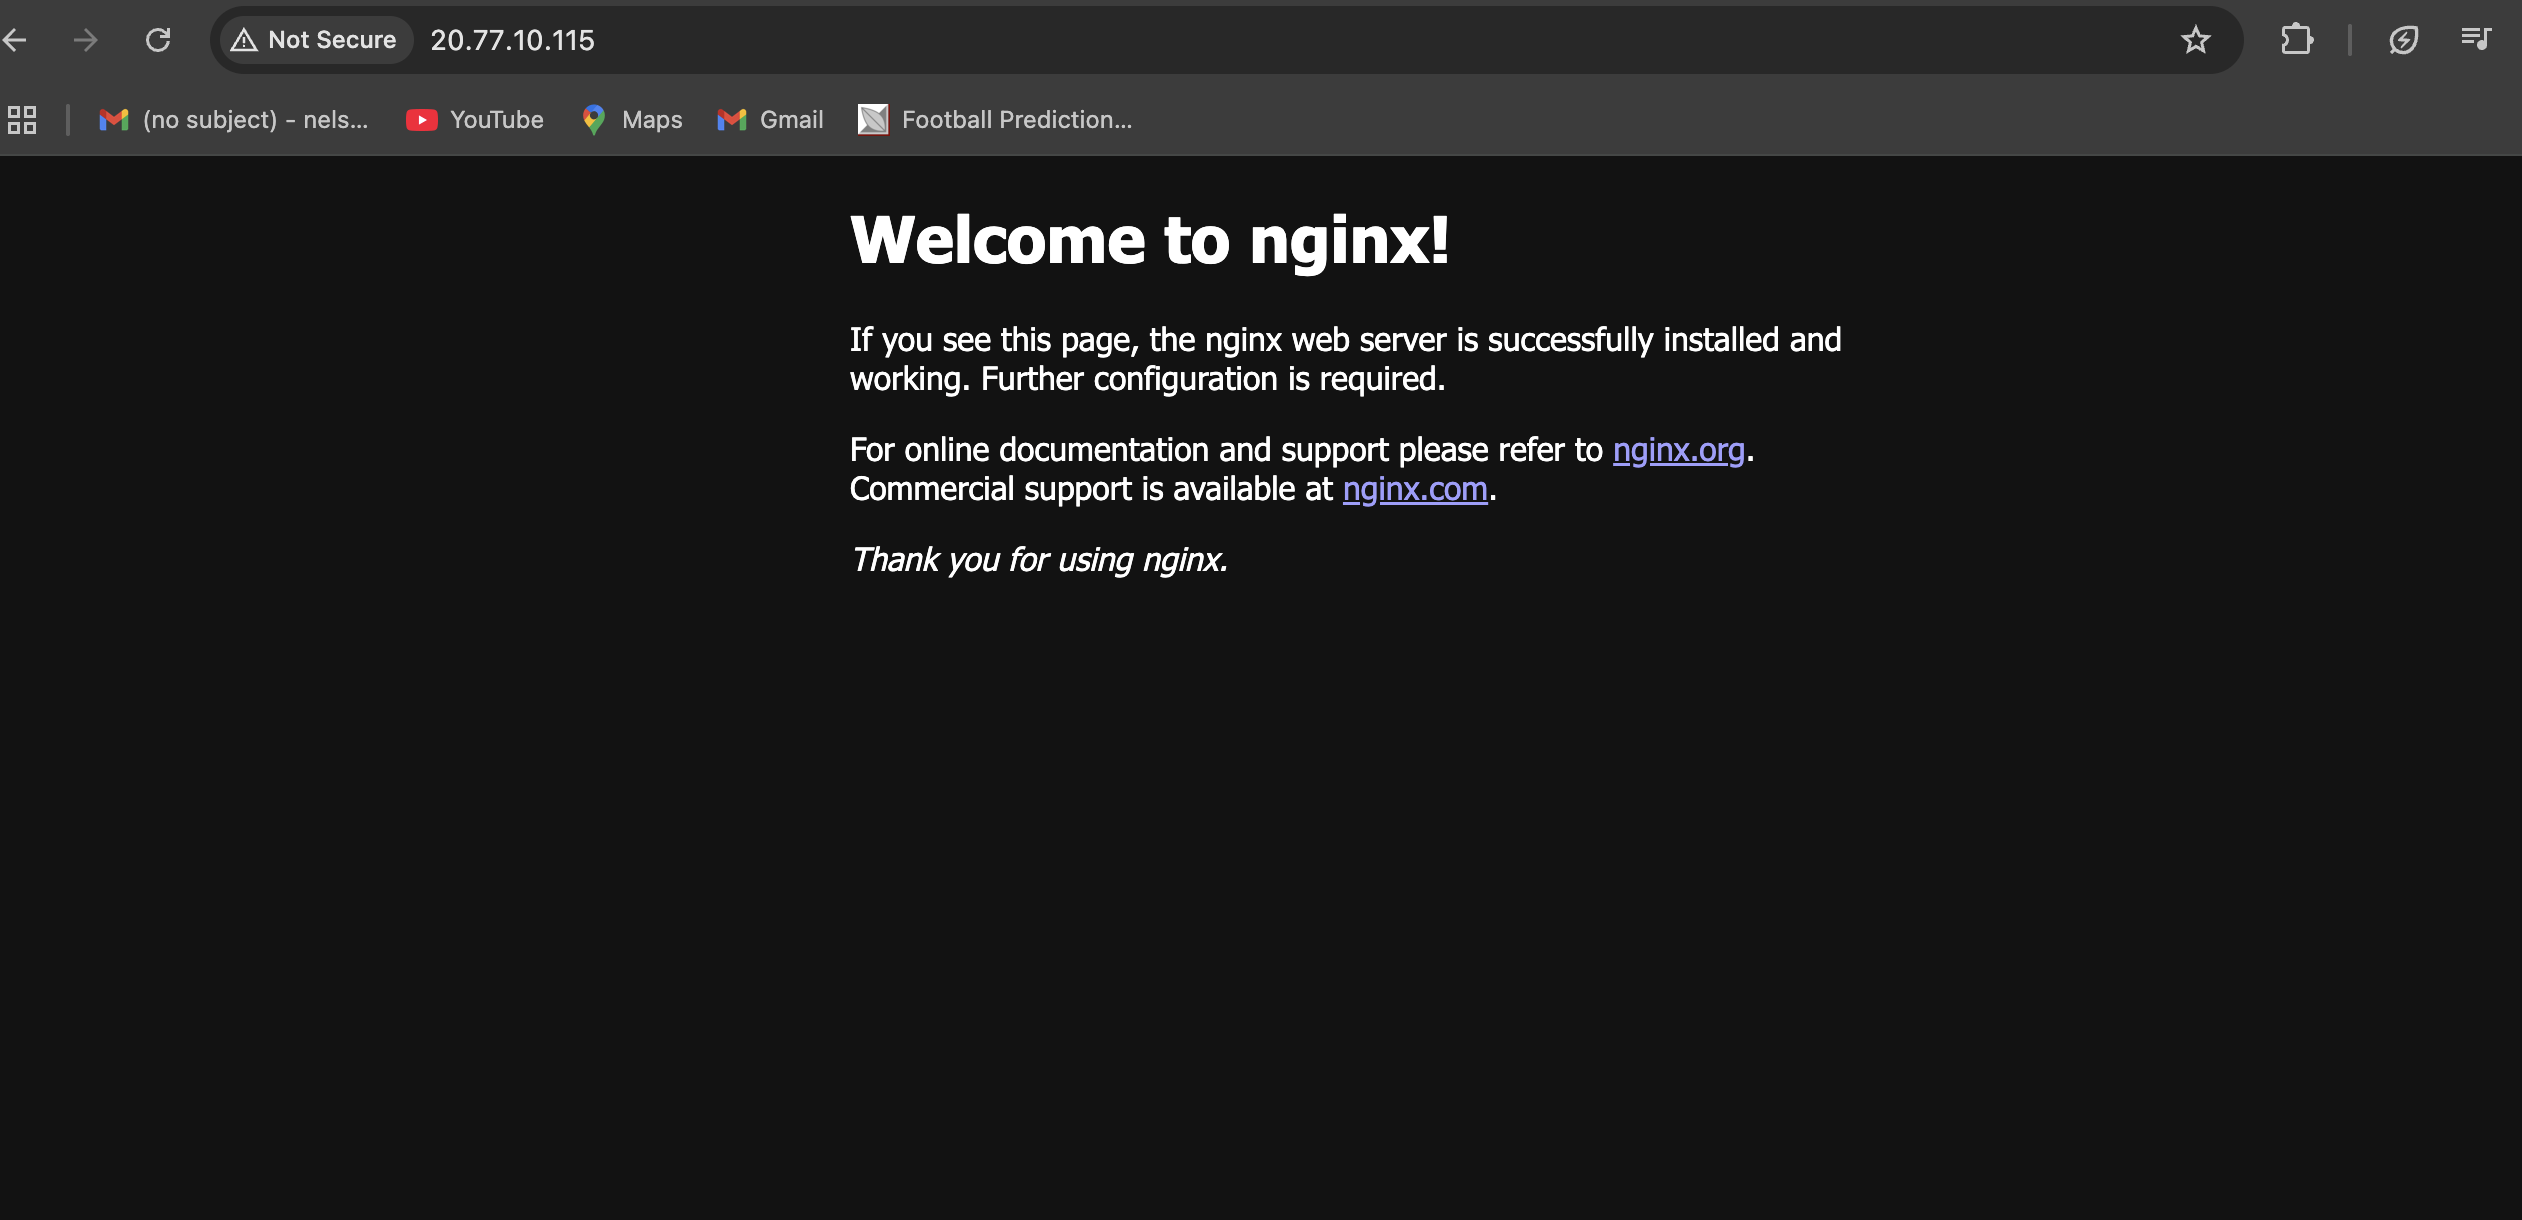The height and width of the screenshot is (1220, 2522).
Task: Click the Thank you for using nginx text
Action: [1039, 560]
